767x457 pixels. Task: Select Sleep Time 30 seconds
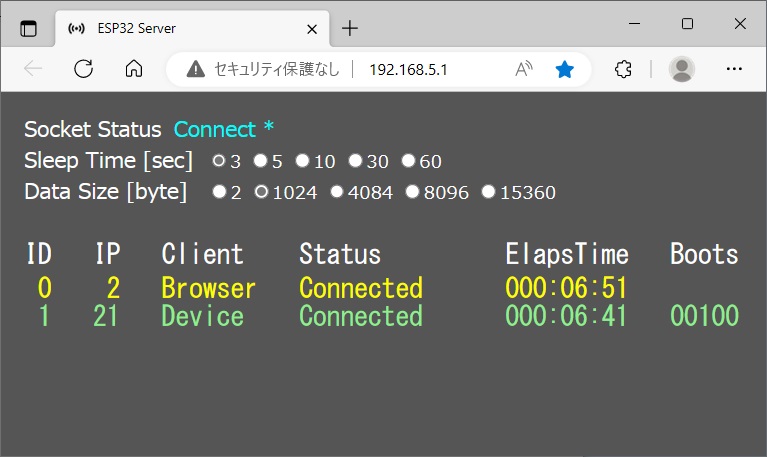point(355,160)
